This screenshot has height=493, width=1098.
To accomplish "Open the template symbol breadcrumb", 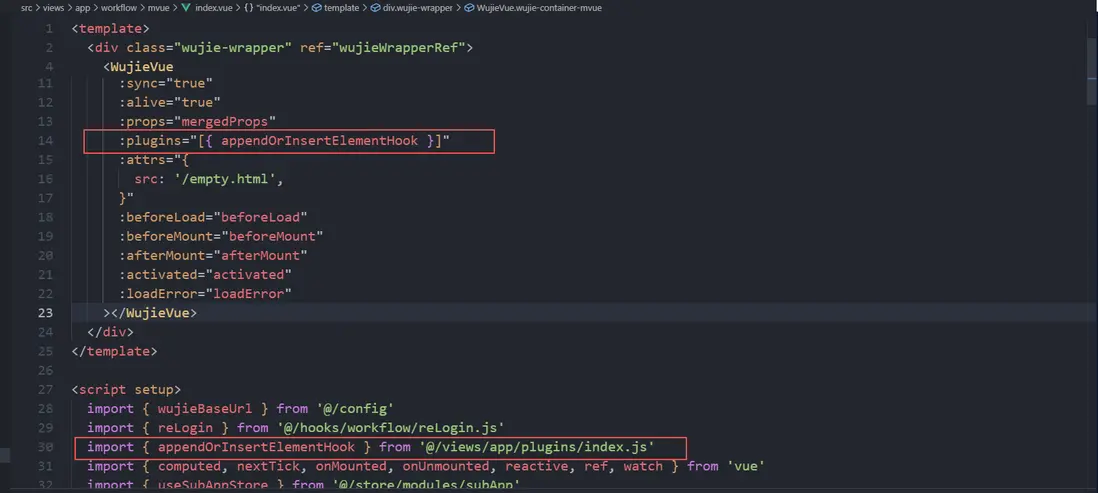I will pos(342,8).
